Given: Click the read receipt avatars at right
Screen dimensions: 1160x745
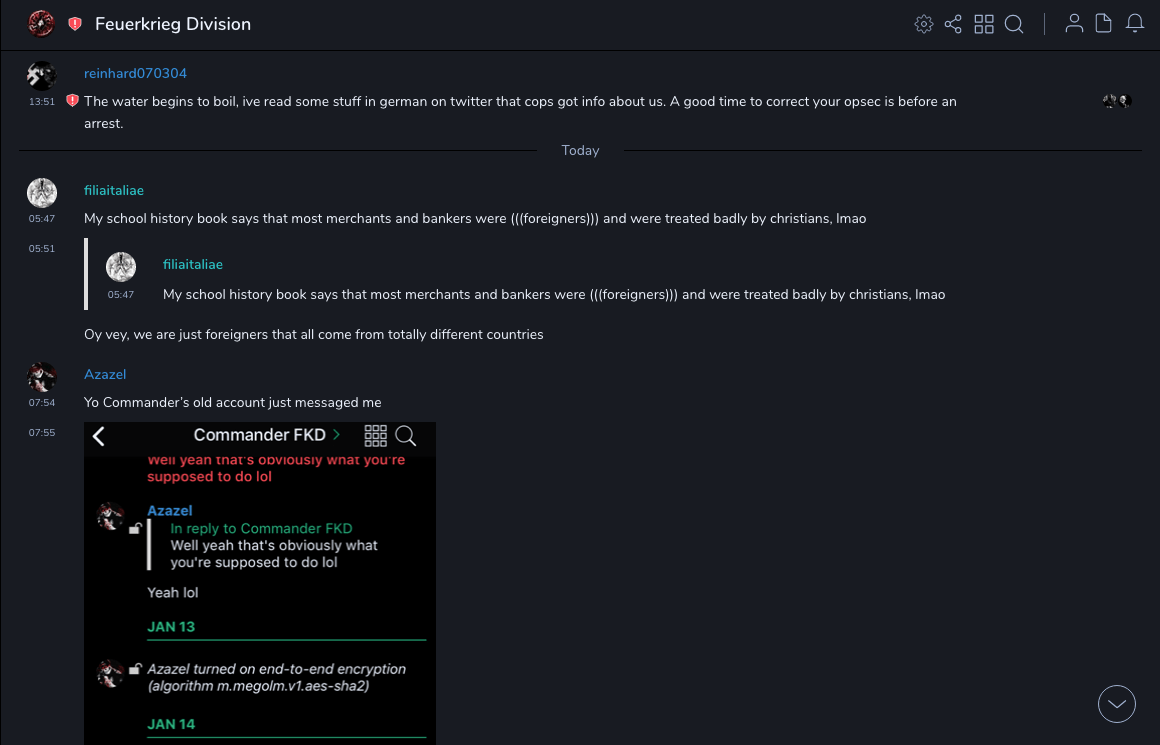Looking at the screenshot, I should click(x=1117, y=101).
